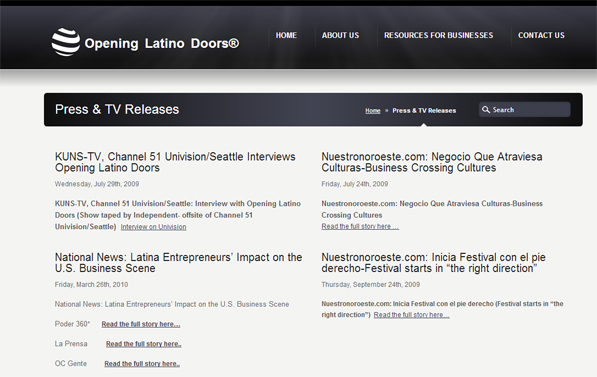Screen dimensions: 597x377
Task: Open the Negocio Que Atraviesa Culturas headline
Action: click(x=432, y=162)
